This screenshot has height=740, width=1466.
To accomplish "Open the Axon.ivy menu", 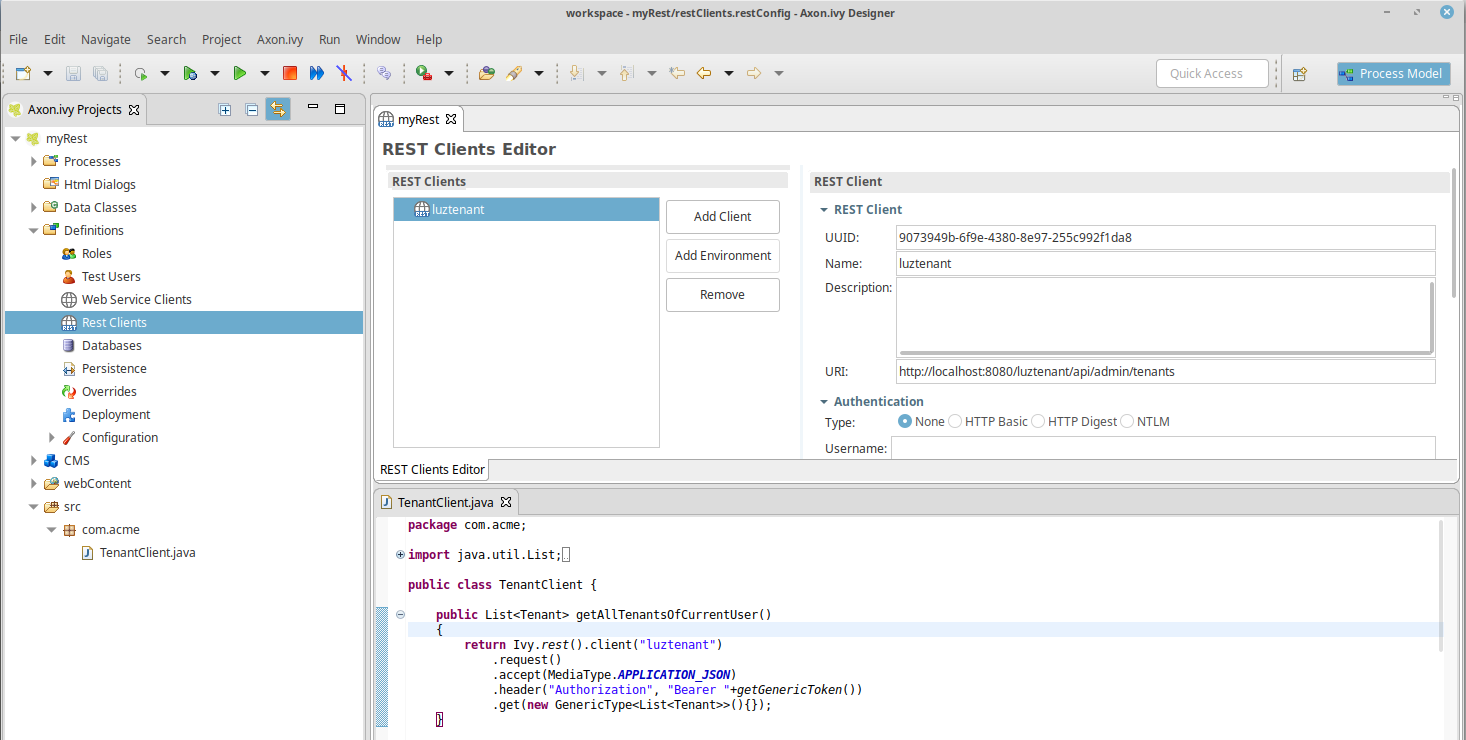I will point(280,39).
